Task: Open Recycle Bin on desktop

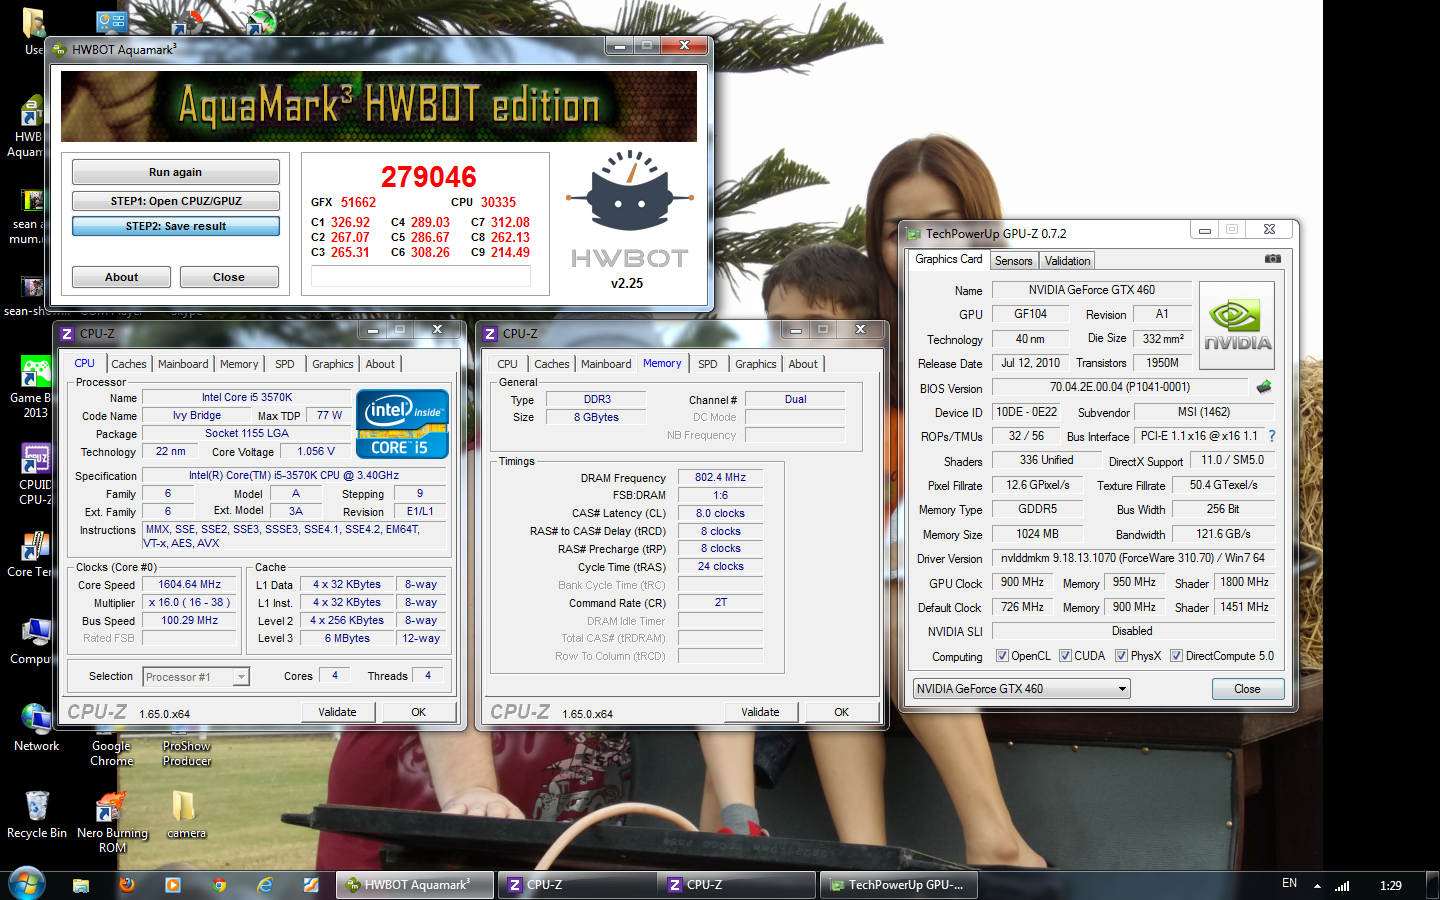Action: point(37,814)
